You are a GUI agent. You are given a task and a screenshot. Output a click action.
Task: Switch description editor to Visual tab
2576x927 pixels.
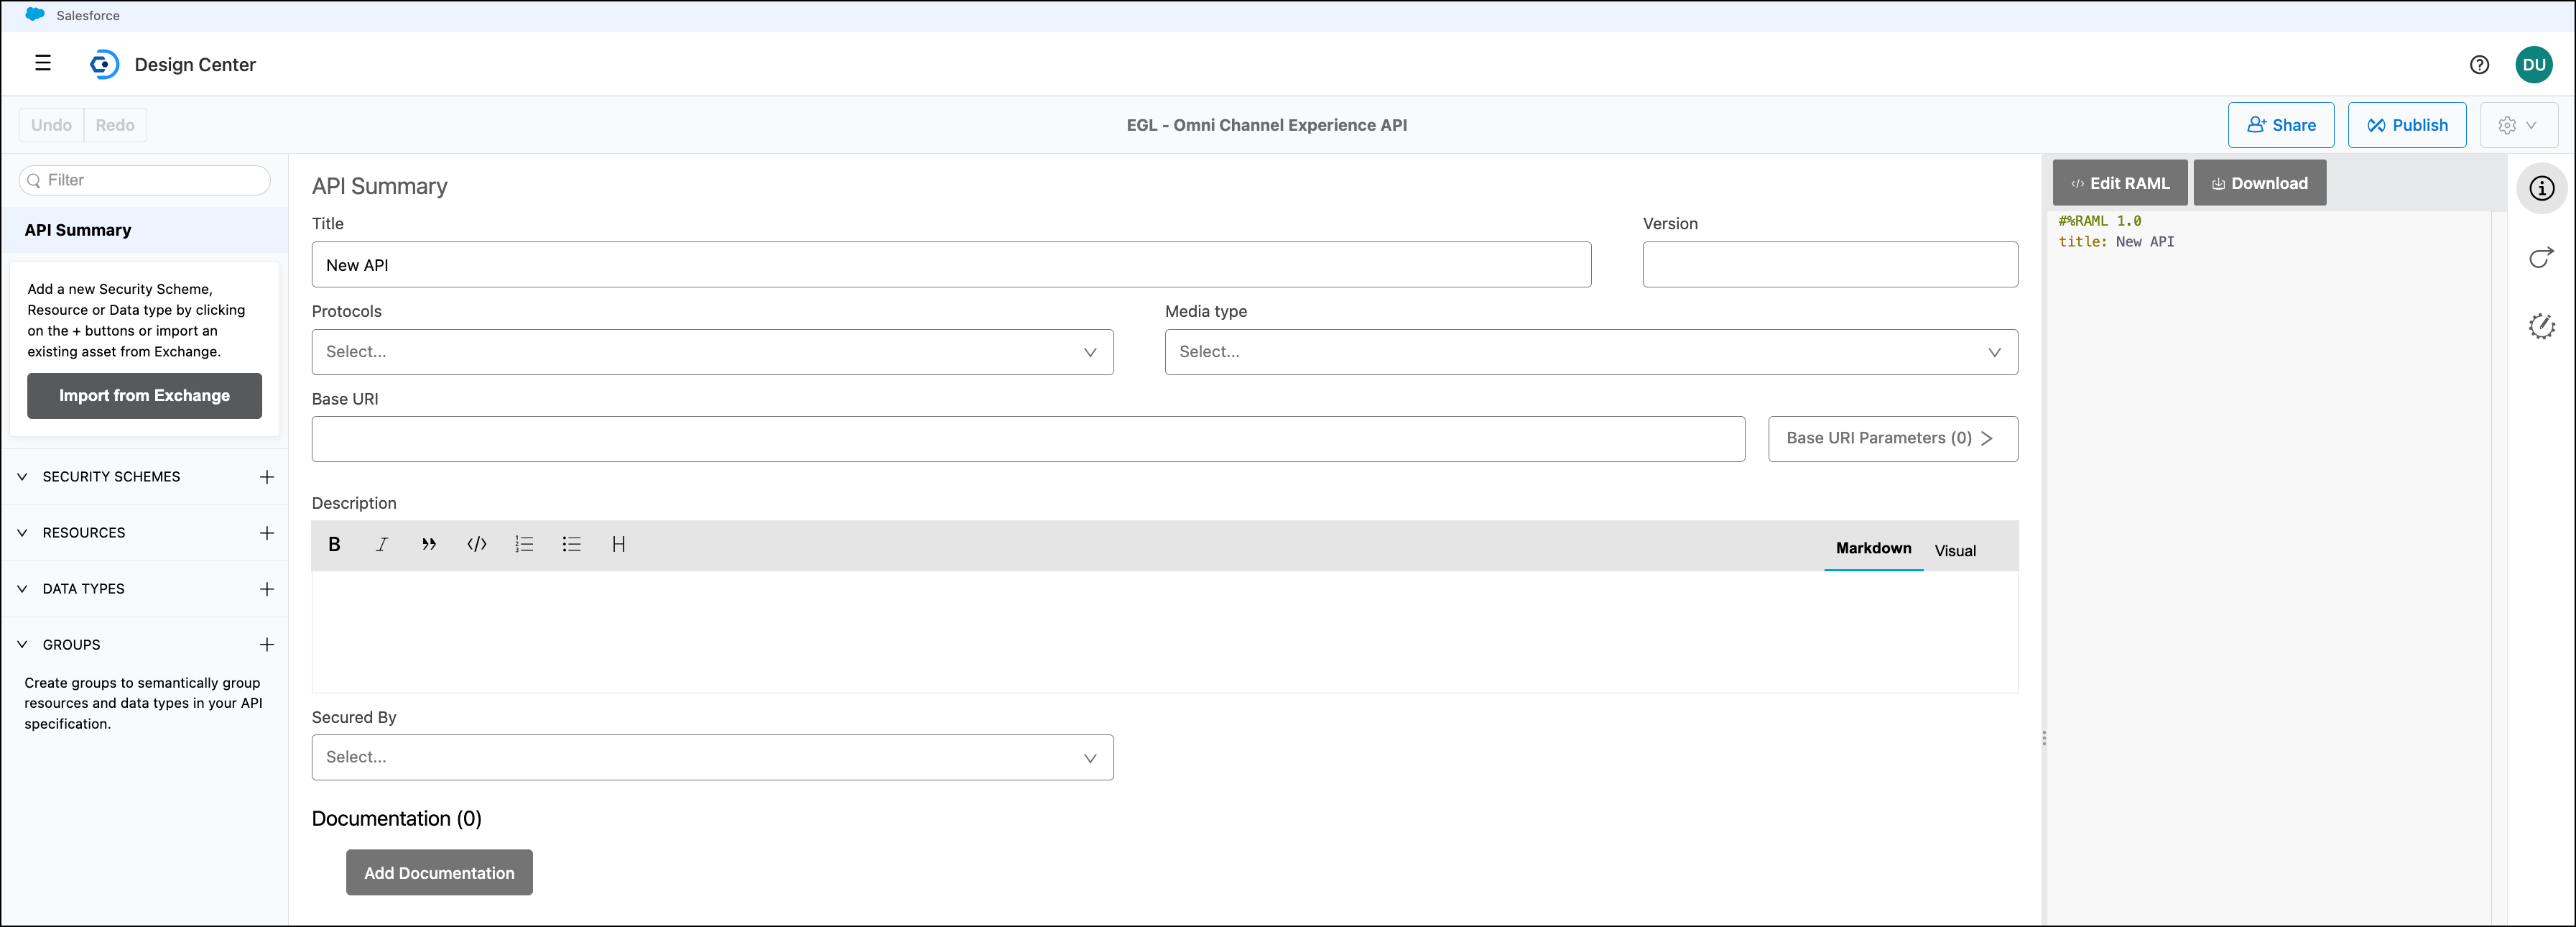point(1954,551)
